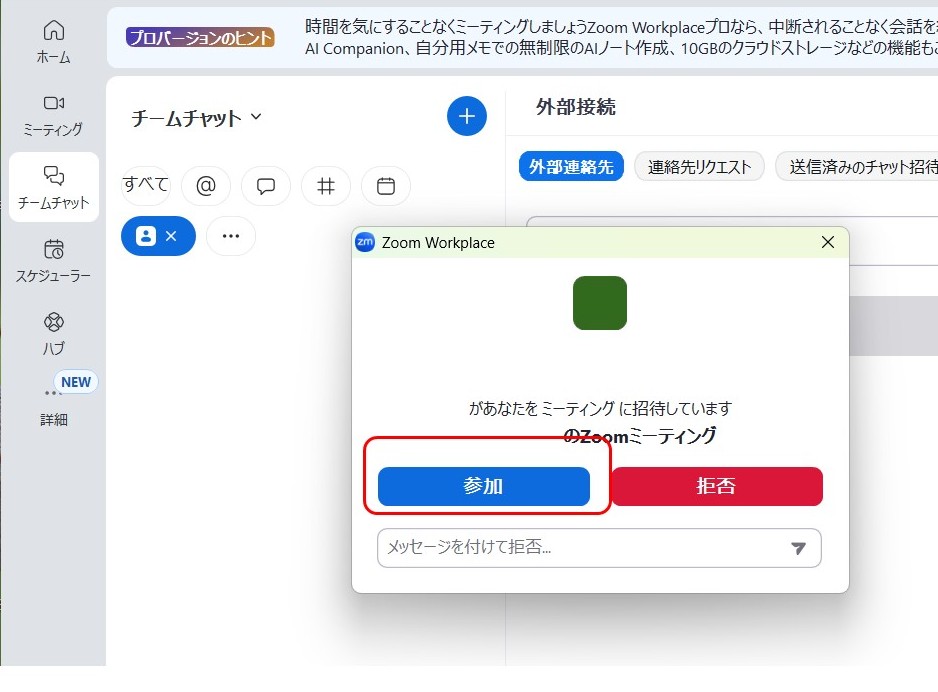Send the decline message arrow icon
The height and width of the screenshot is (692, 938).
click(798, 548)
